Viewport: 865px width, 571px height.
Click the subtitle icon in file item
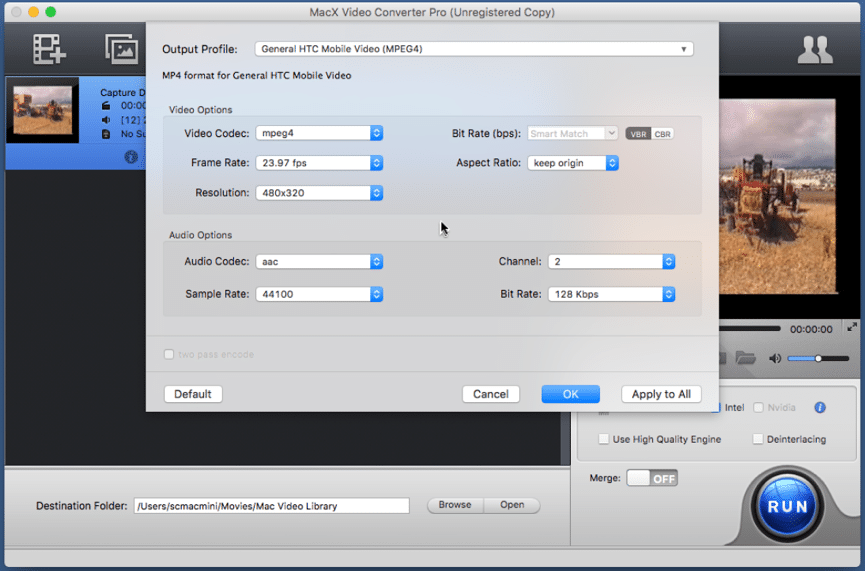point(106,134)
